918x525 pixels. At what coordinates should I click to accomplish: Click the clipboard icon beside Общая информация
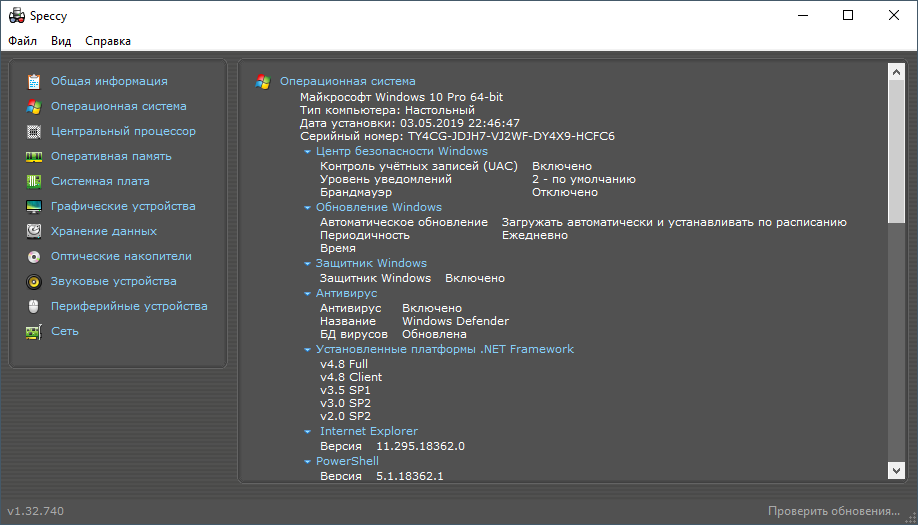point(34,82)
